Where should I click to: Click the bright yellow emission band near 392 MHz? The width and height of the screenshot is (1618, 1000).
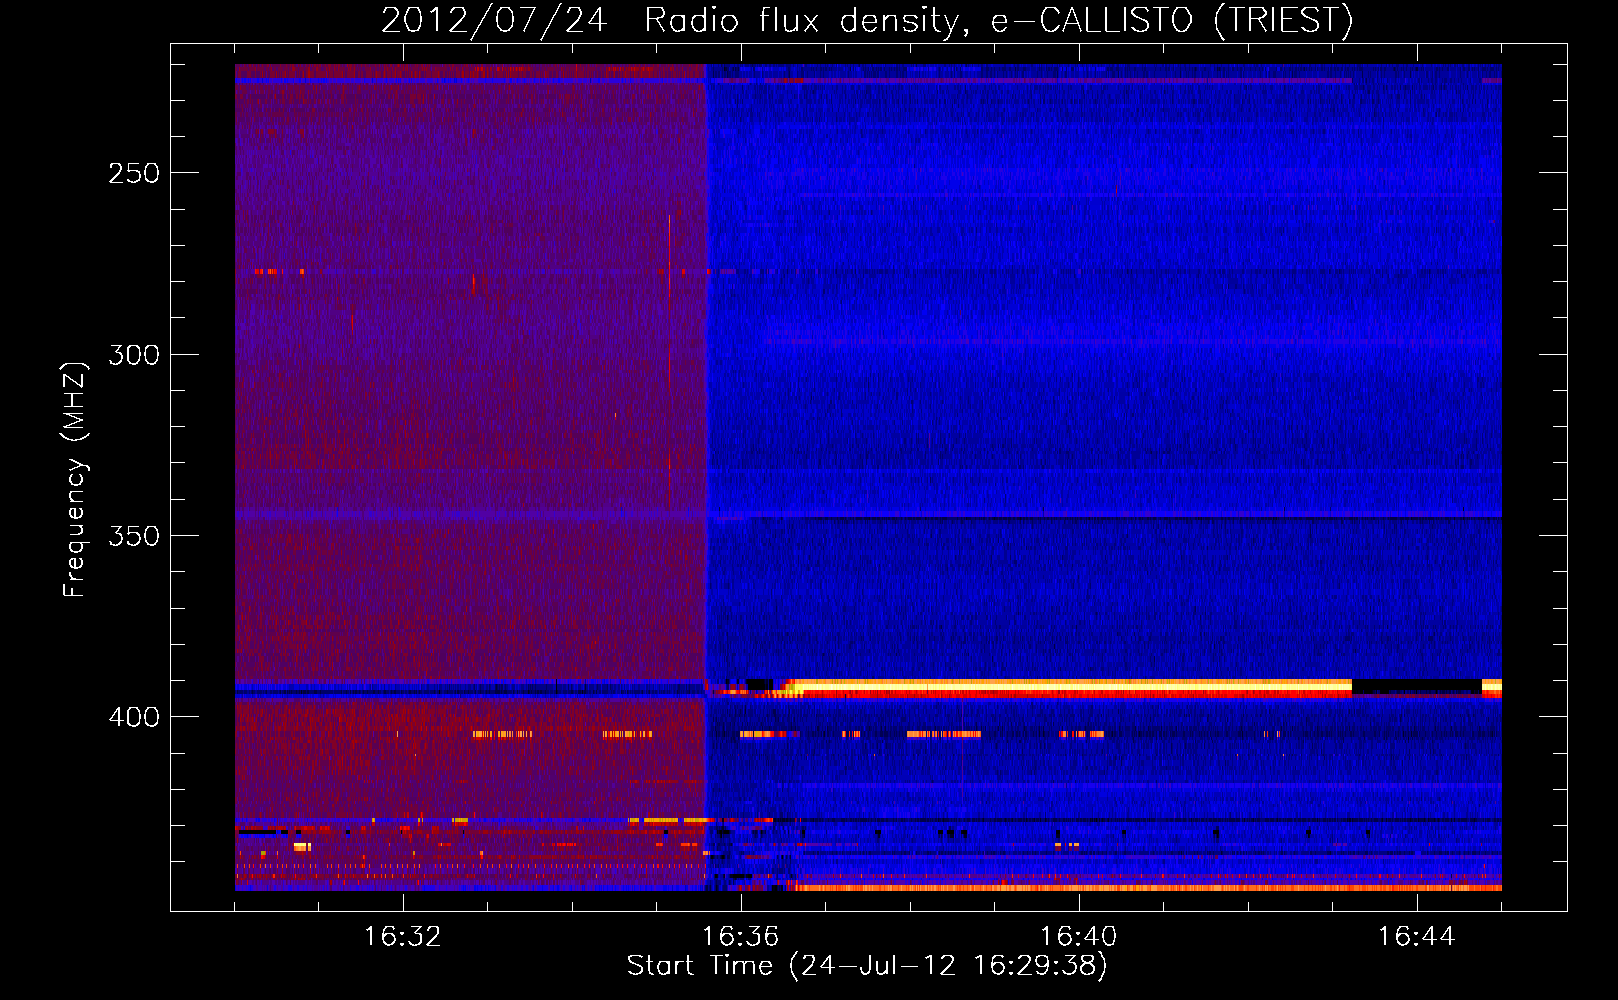click(x=1070, y=687)
